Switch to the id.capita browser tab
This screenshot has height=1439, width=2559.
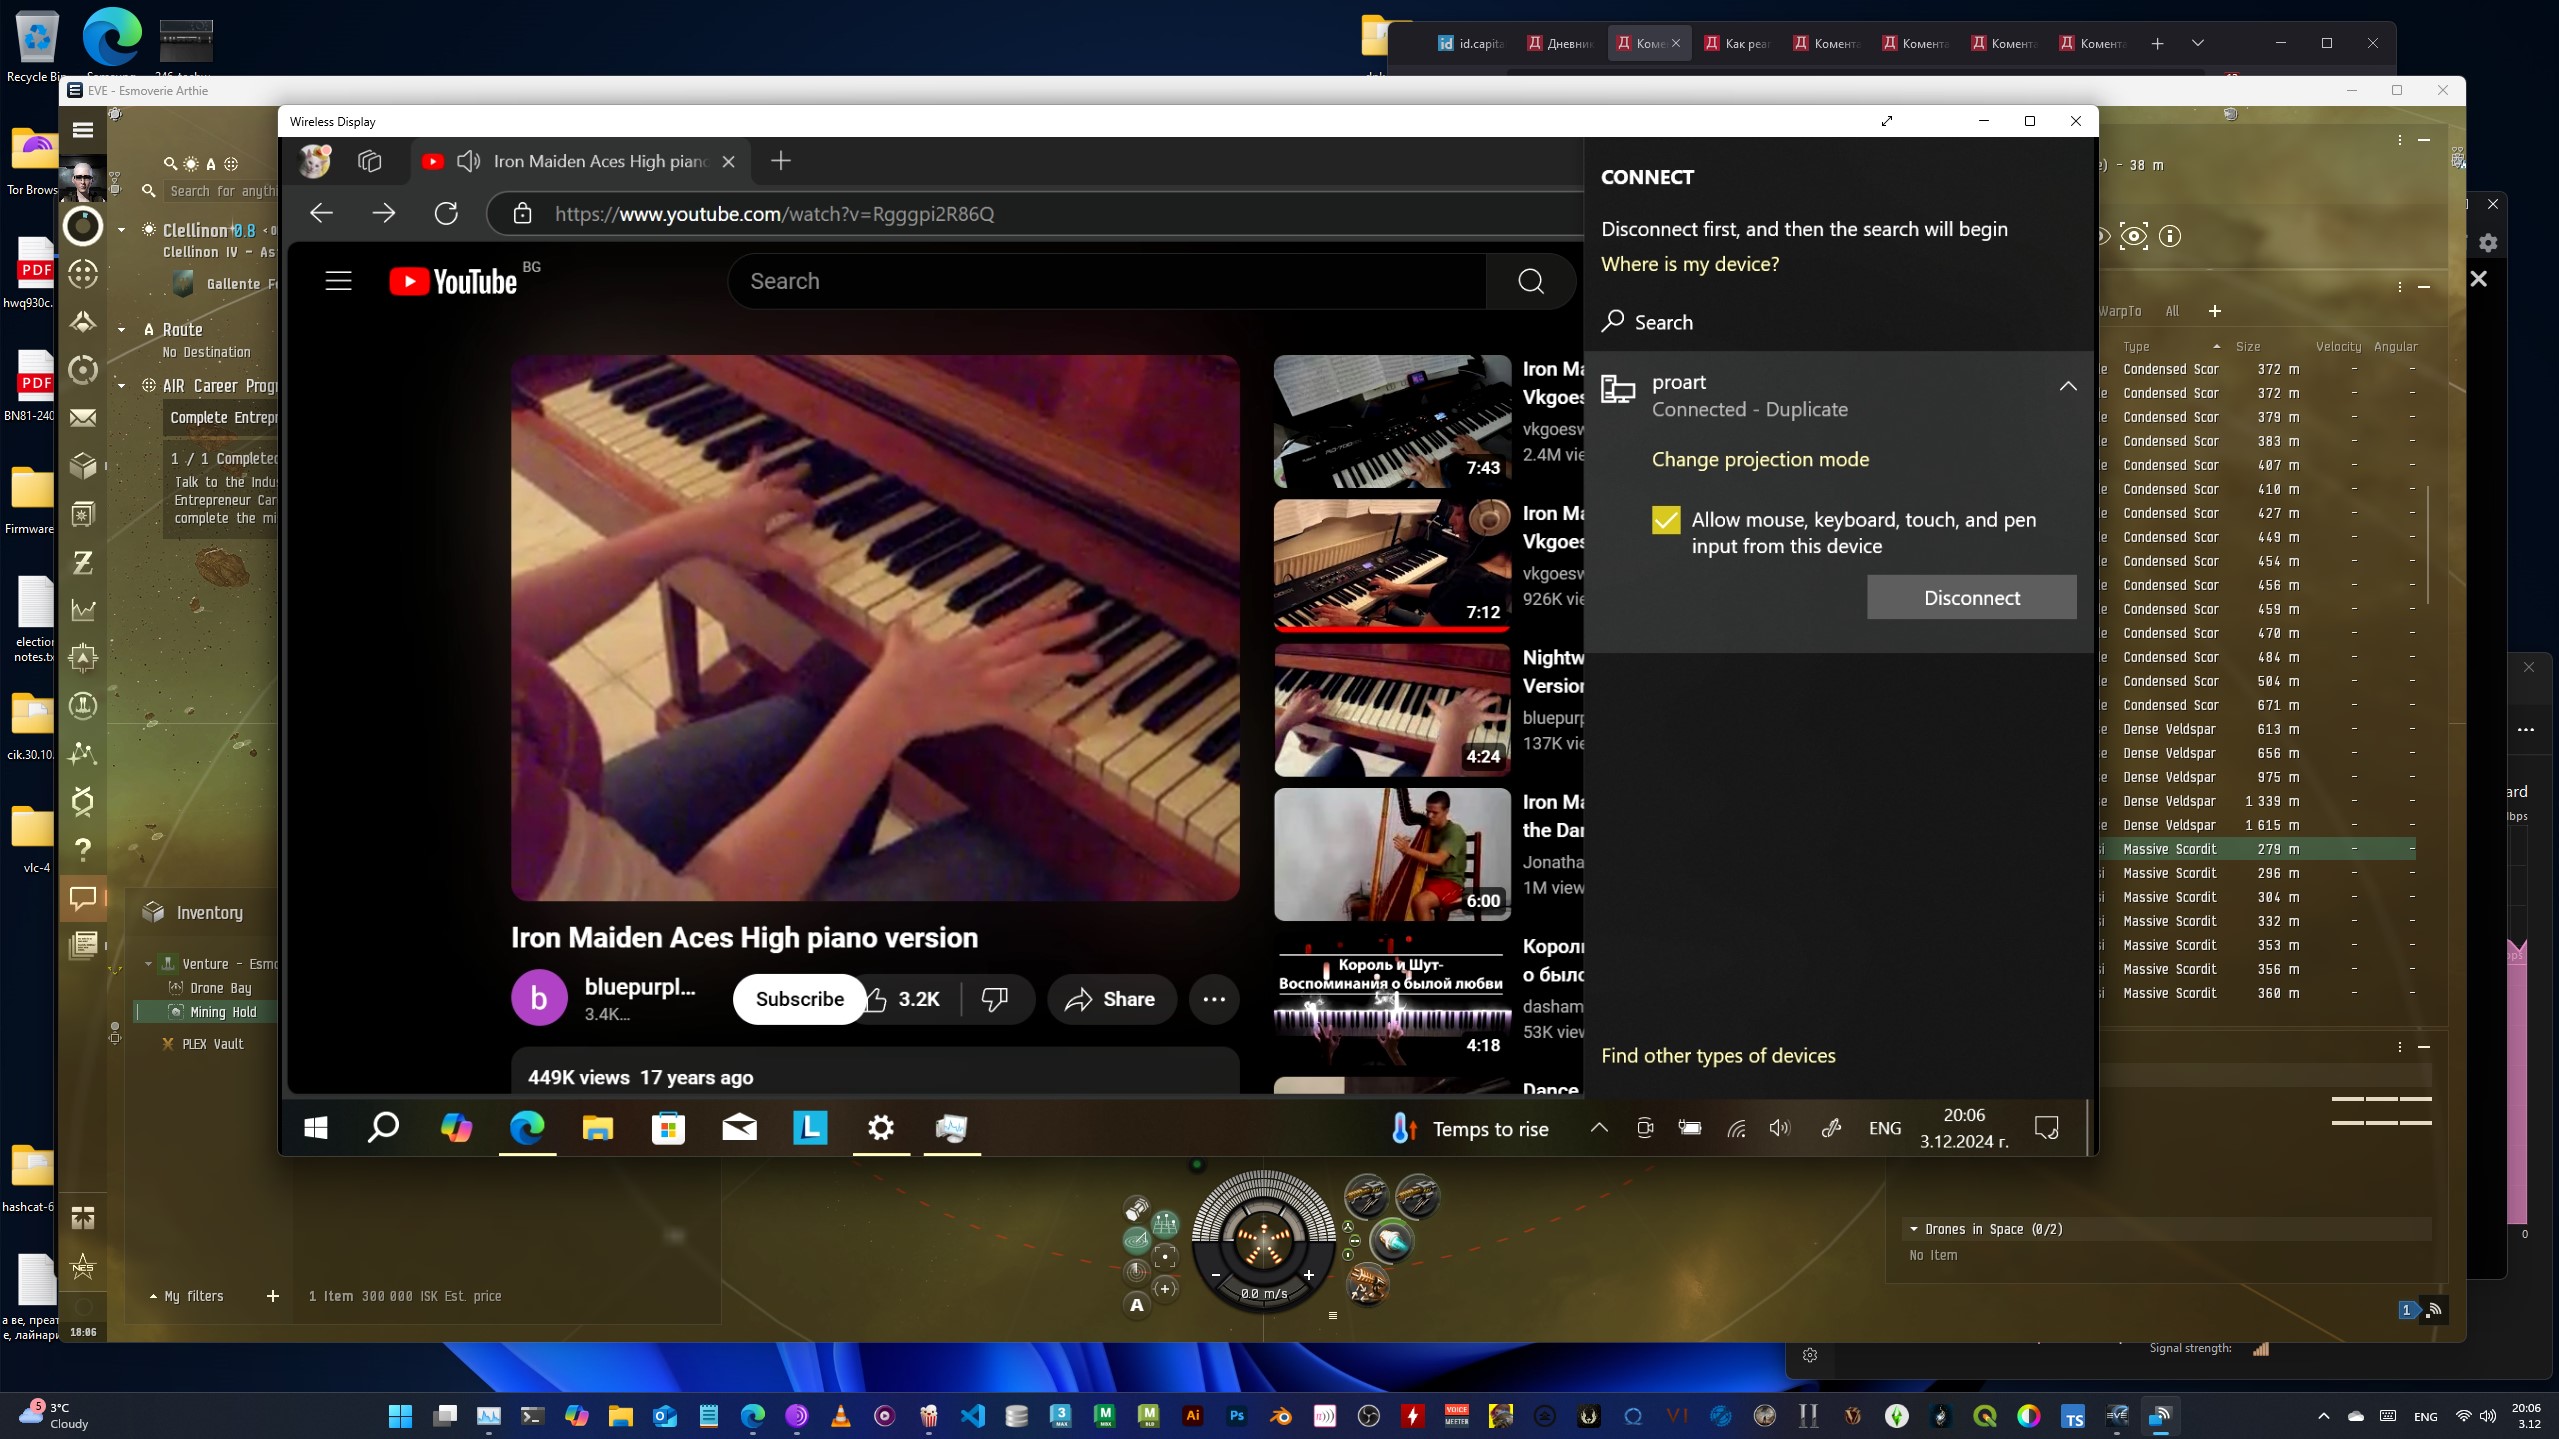coord(1471,43)
